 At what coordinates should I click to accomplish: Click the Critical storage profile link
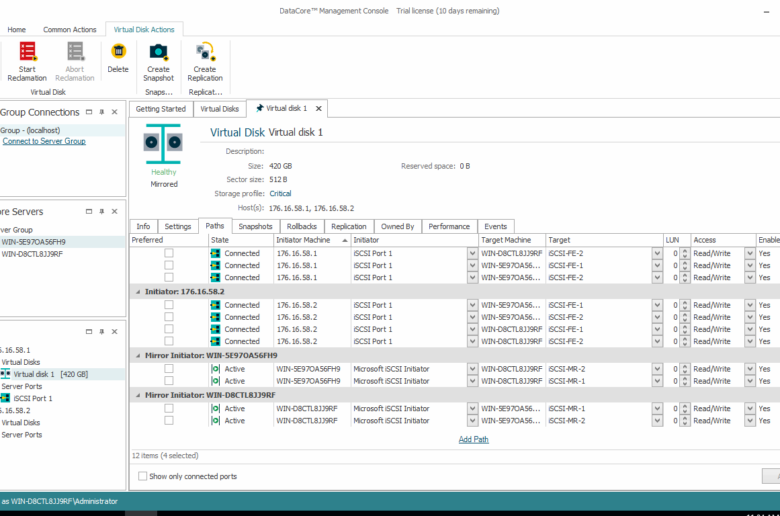click(281, 194)
